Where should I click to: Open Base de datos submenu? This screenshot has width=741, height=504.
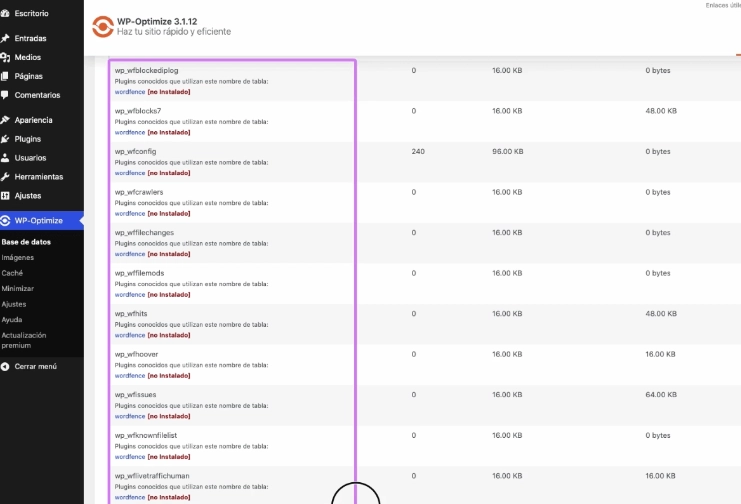pos(26,242)
